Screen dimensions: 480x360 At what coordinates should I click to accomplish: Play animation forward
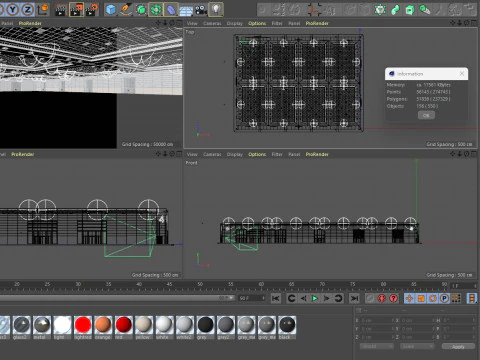(x=315, y=298)
